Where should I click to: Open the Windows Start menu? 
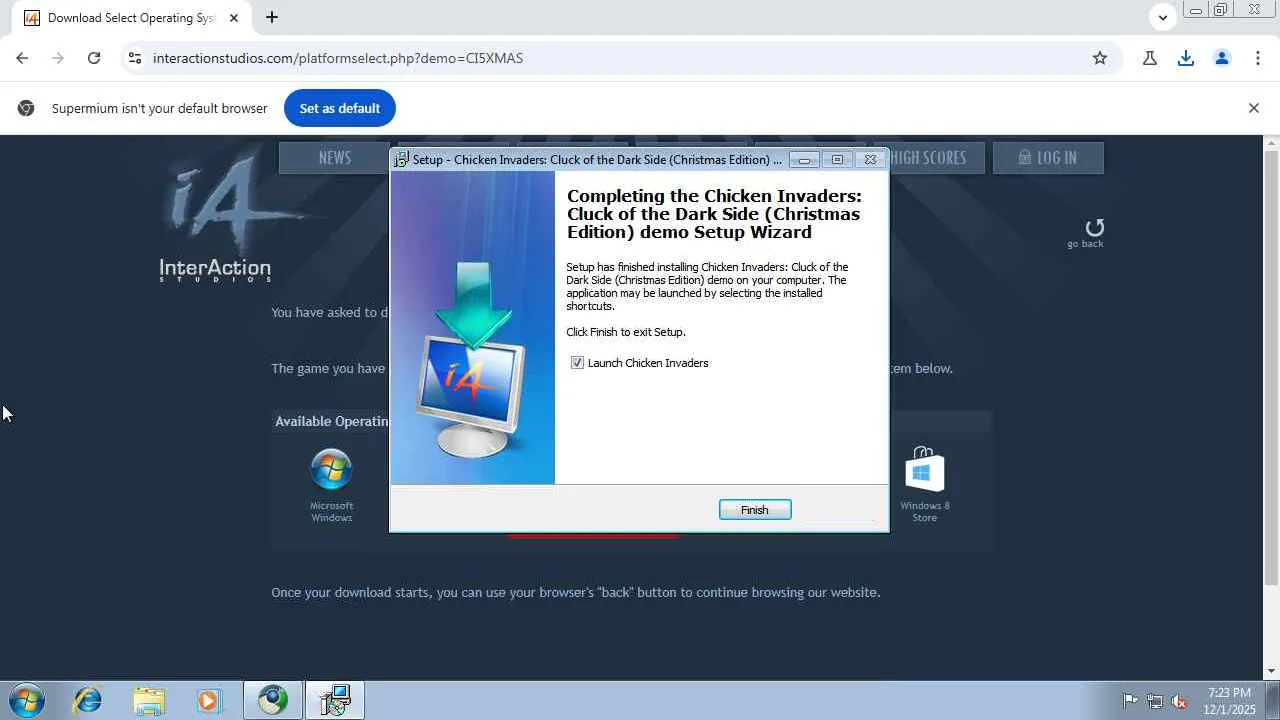[x=26, y=700]
